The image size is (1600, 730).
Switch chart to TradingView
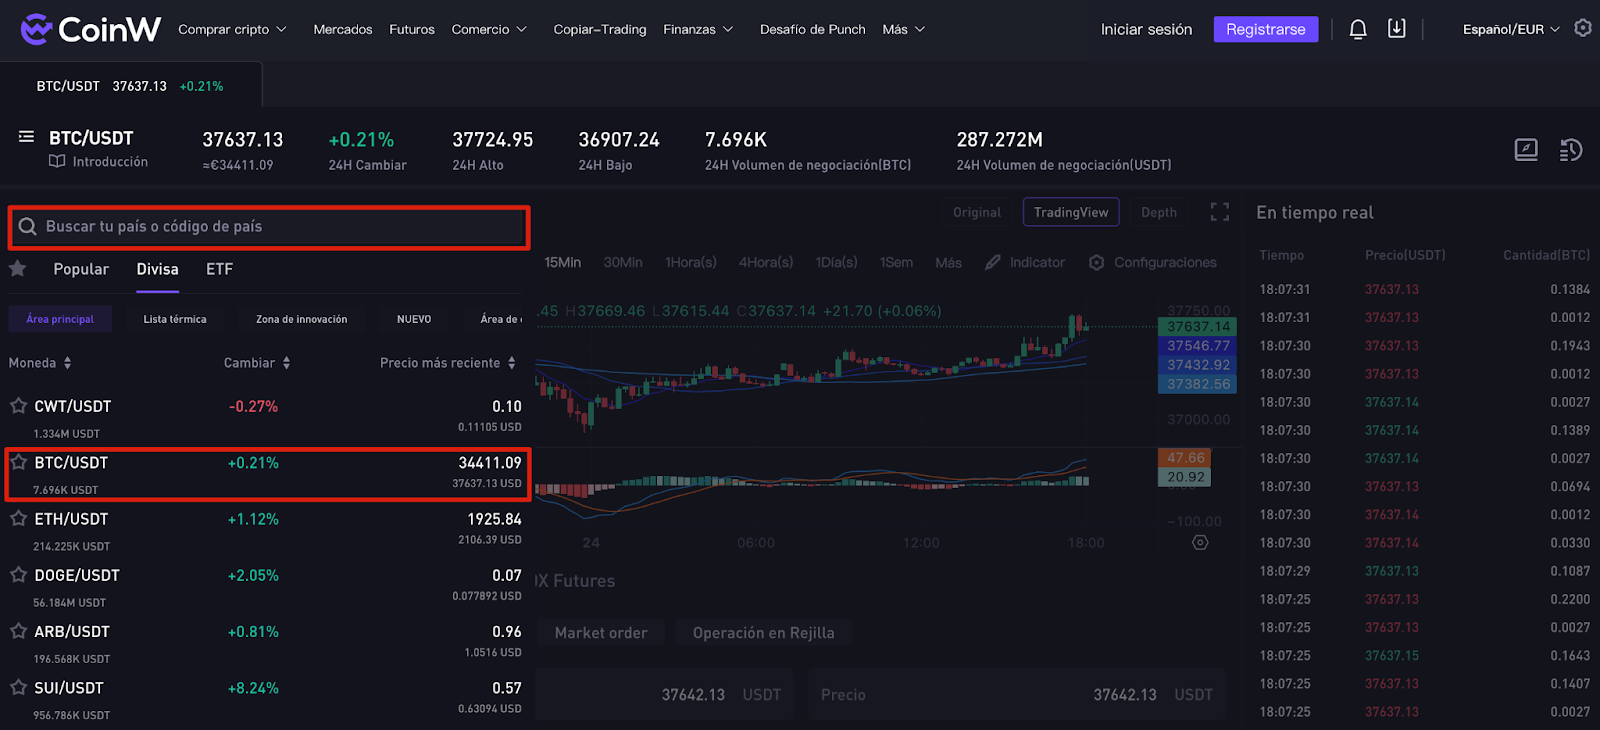coord(1071,212)
